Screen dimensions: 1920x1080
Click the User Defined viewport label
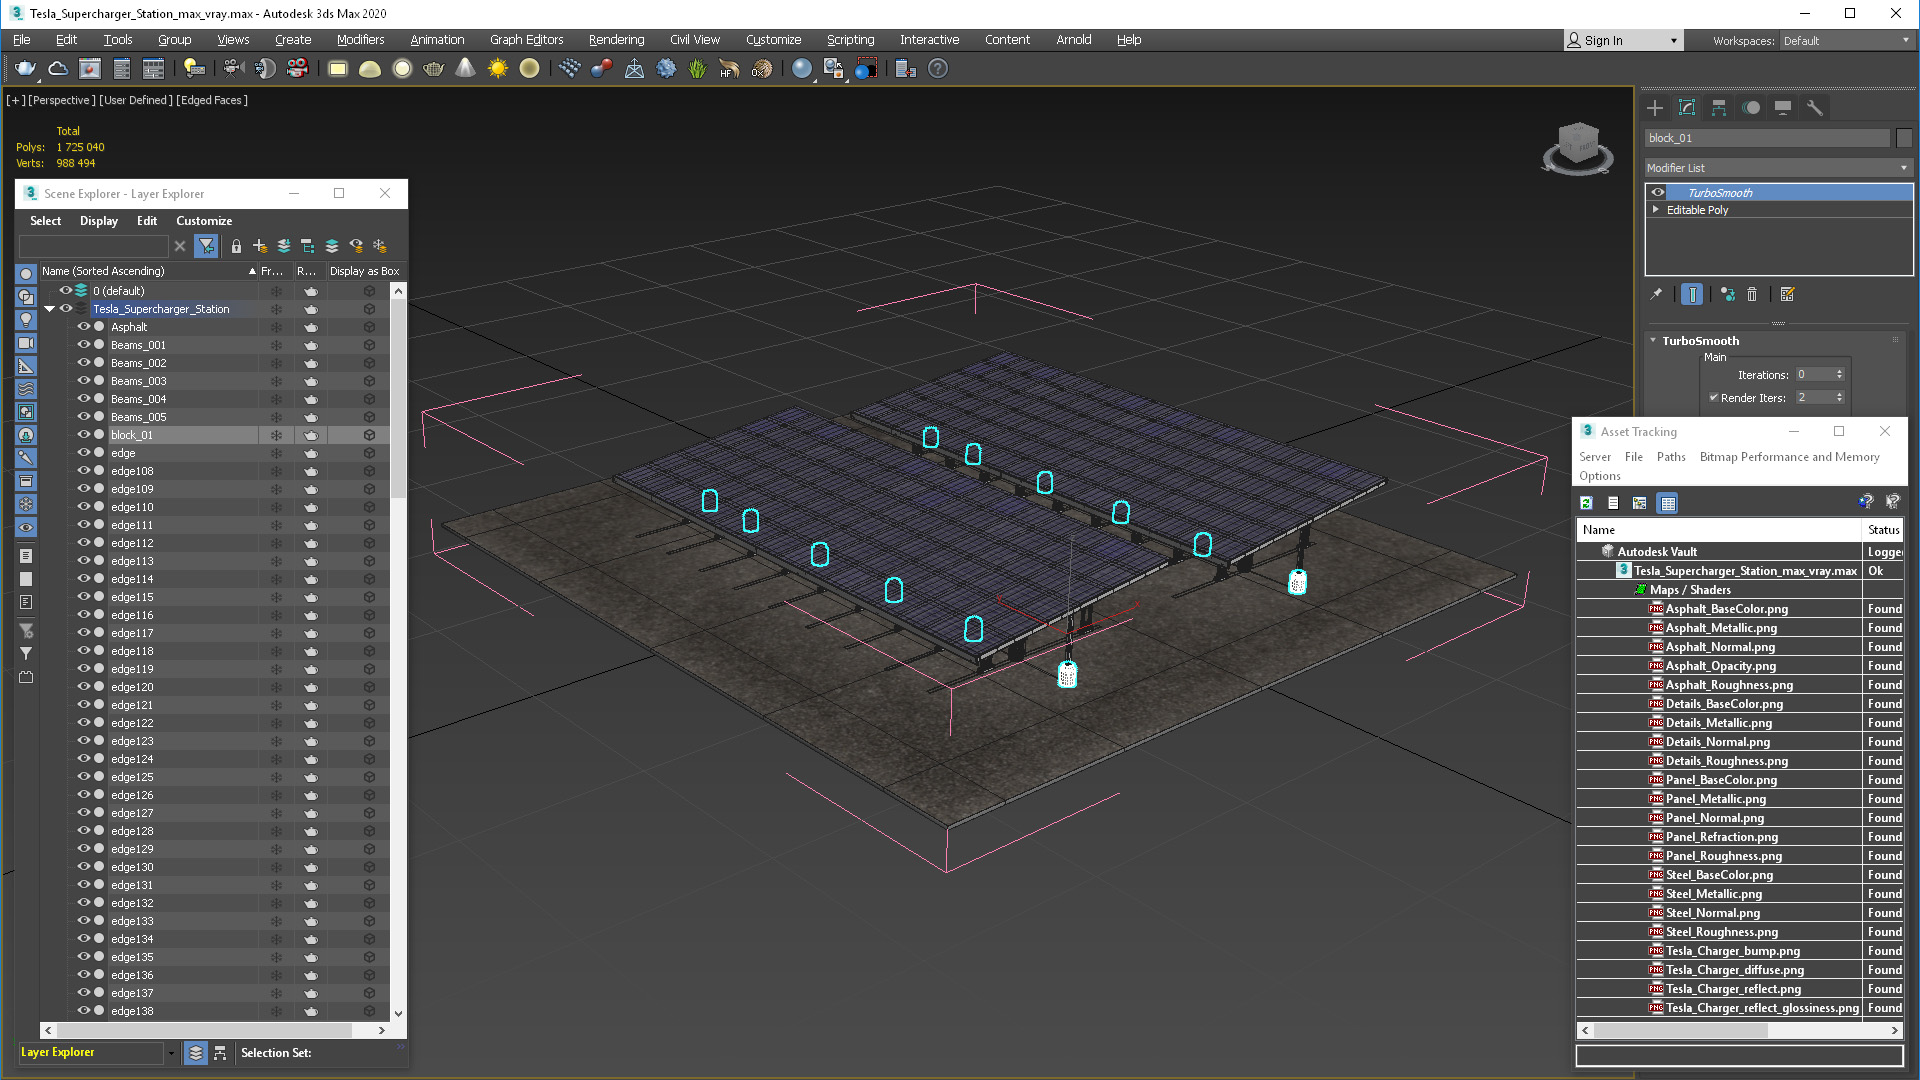(x=136, y=100)
